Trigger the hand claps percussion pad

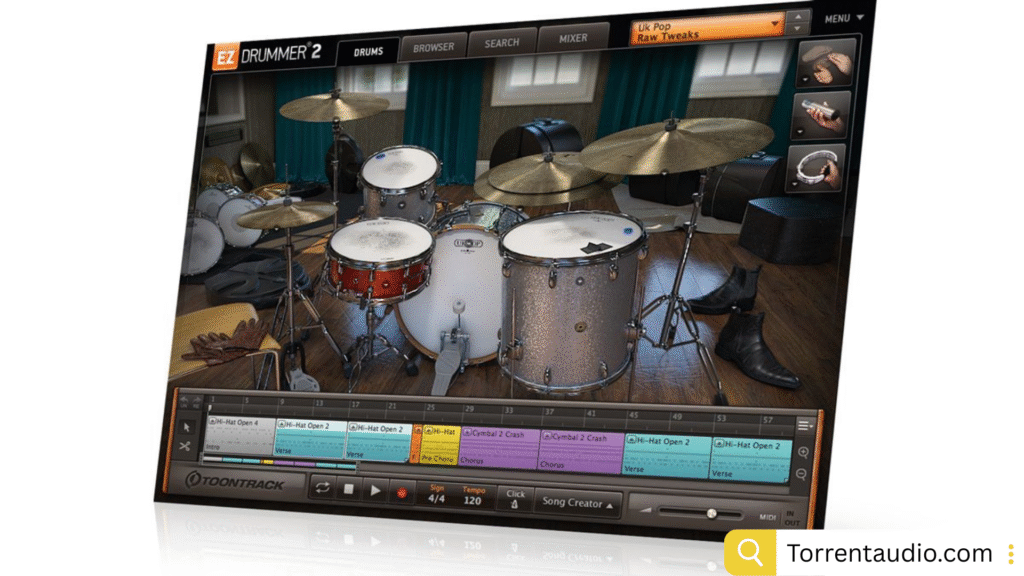click(x=829, y=64)
